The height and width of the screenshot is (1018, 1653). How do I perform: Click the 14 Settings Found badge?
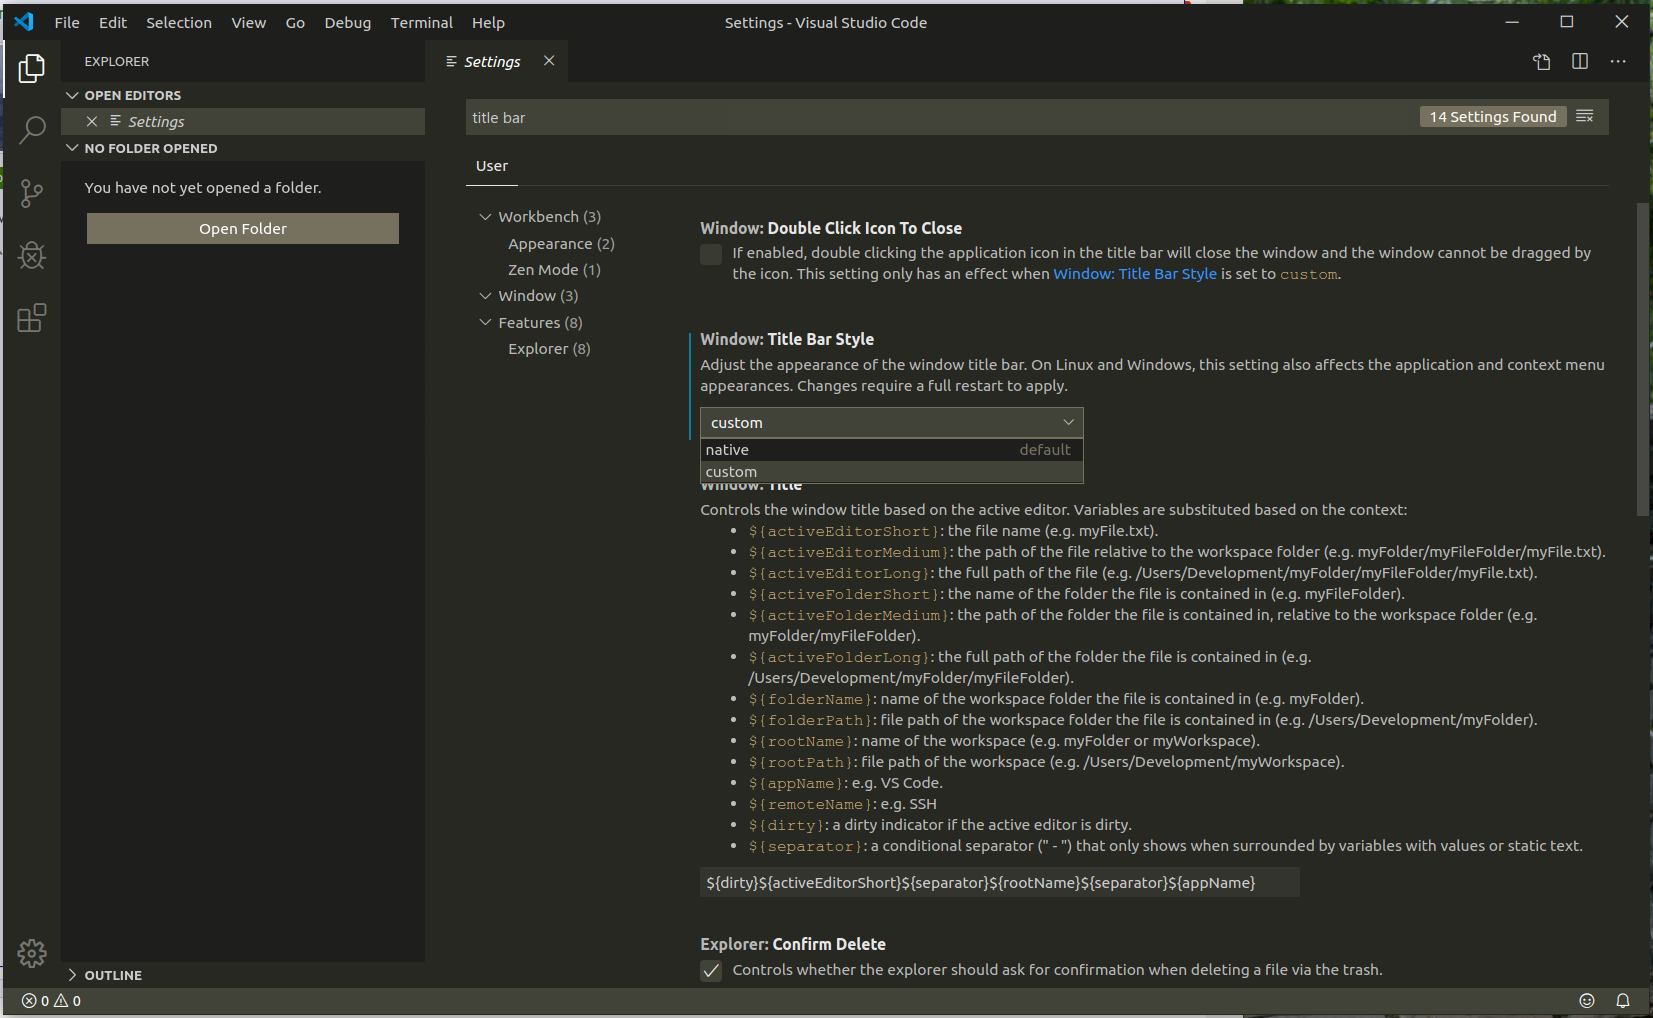[1493, 117]
